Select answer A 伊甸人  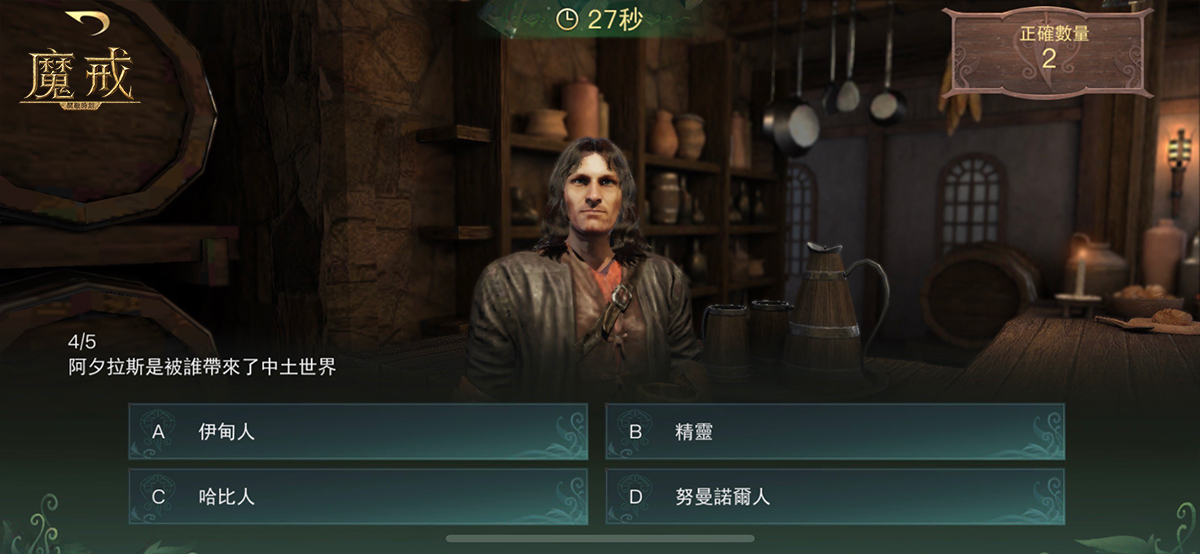pos(358,432)
